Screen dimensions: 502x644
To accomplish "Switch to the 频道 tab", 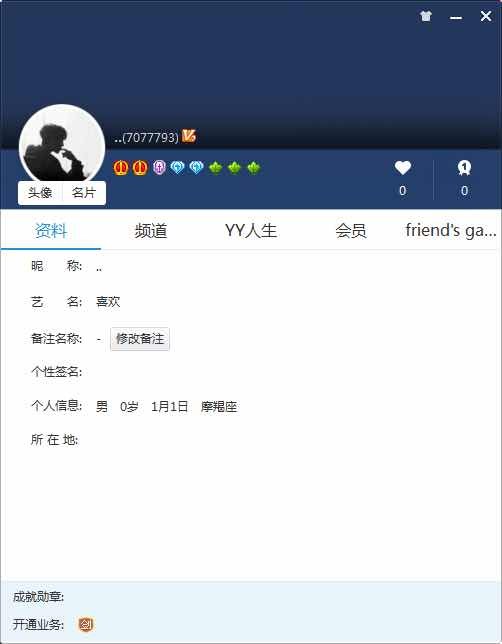I will (x=151, y=230).
